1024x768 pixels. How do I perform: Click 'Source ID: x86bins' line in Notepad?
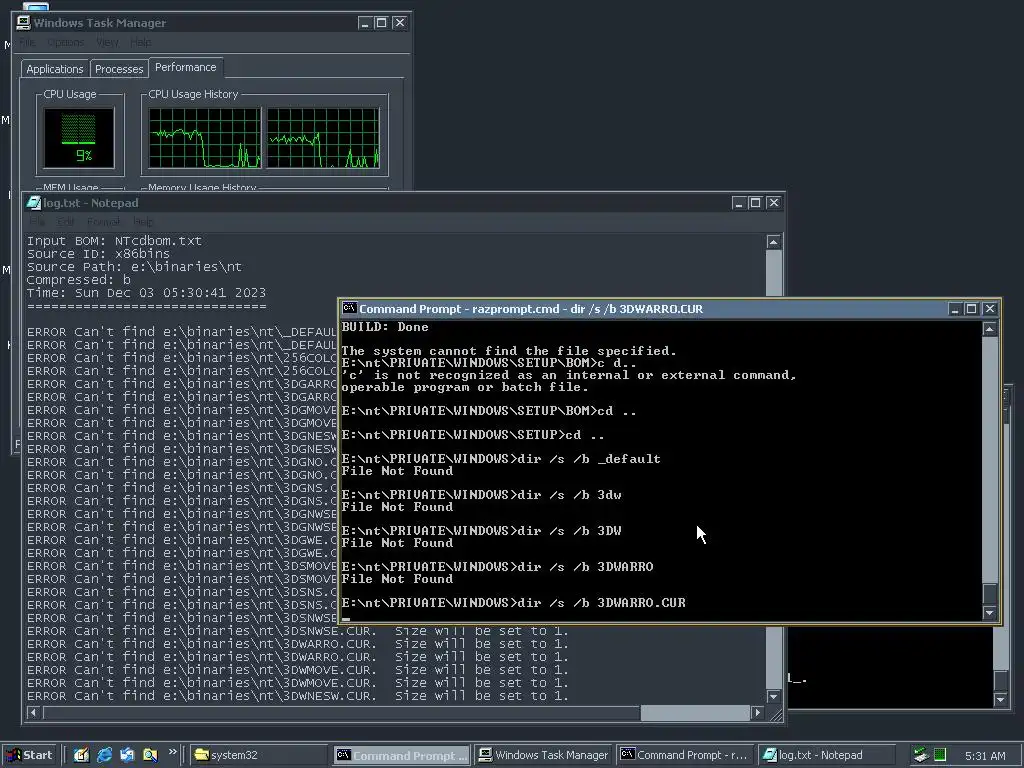98,254
